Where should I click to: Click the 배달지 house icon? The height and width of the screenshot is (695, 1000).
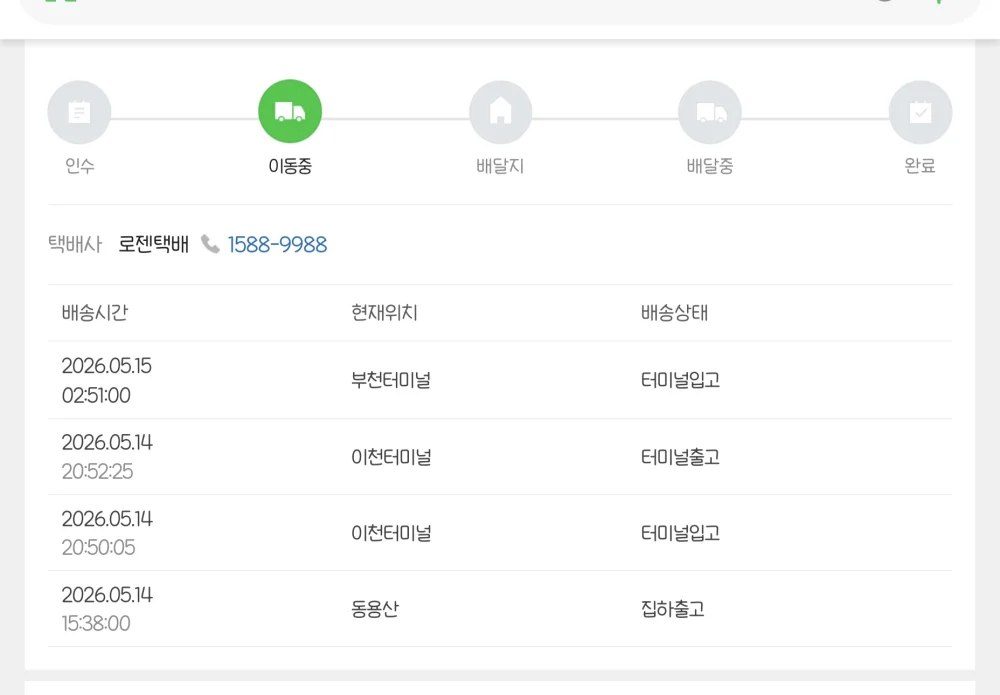501,112
